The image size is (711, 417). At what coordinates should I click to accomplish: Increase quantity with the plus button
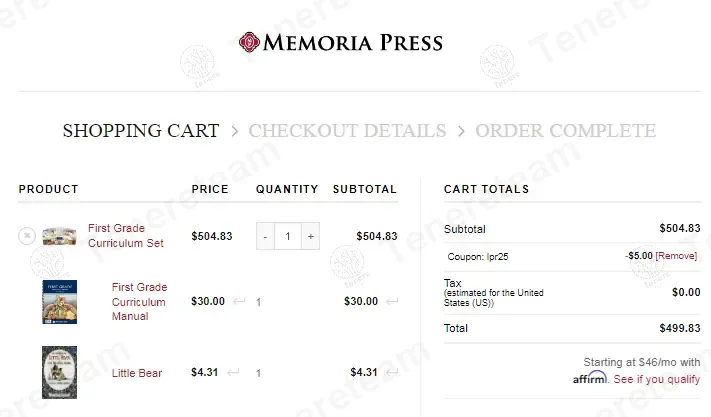[x=311, y=236]
